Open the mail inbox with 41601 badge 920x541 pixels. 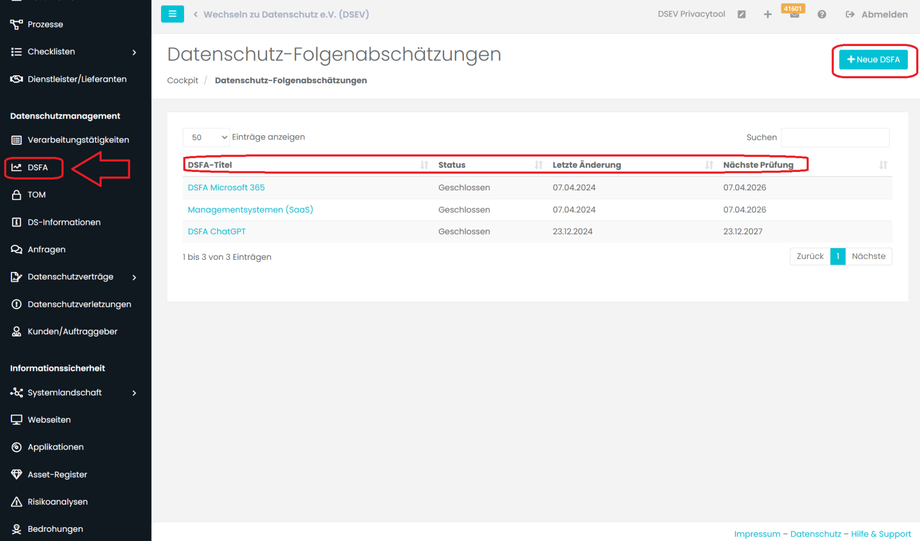pyautogui.click(x=794, y=15)
